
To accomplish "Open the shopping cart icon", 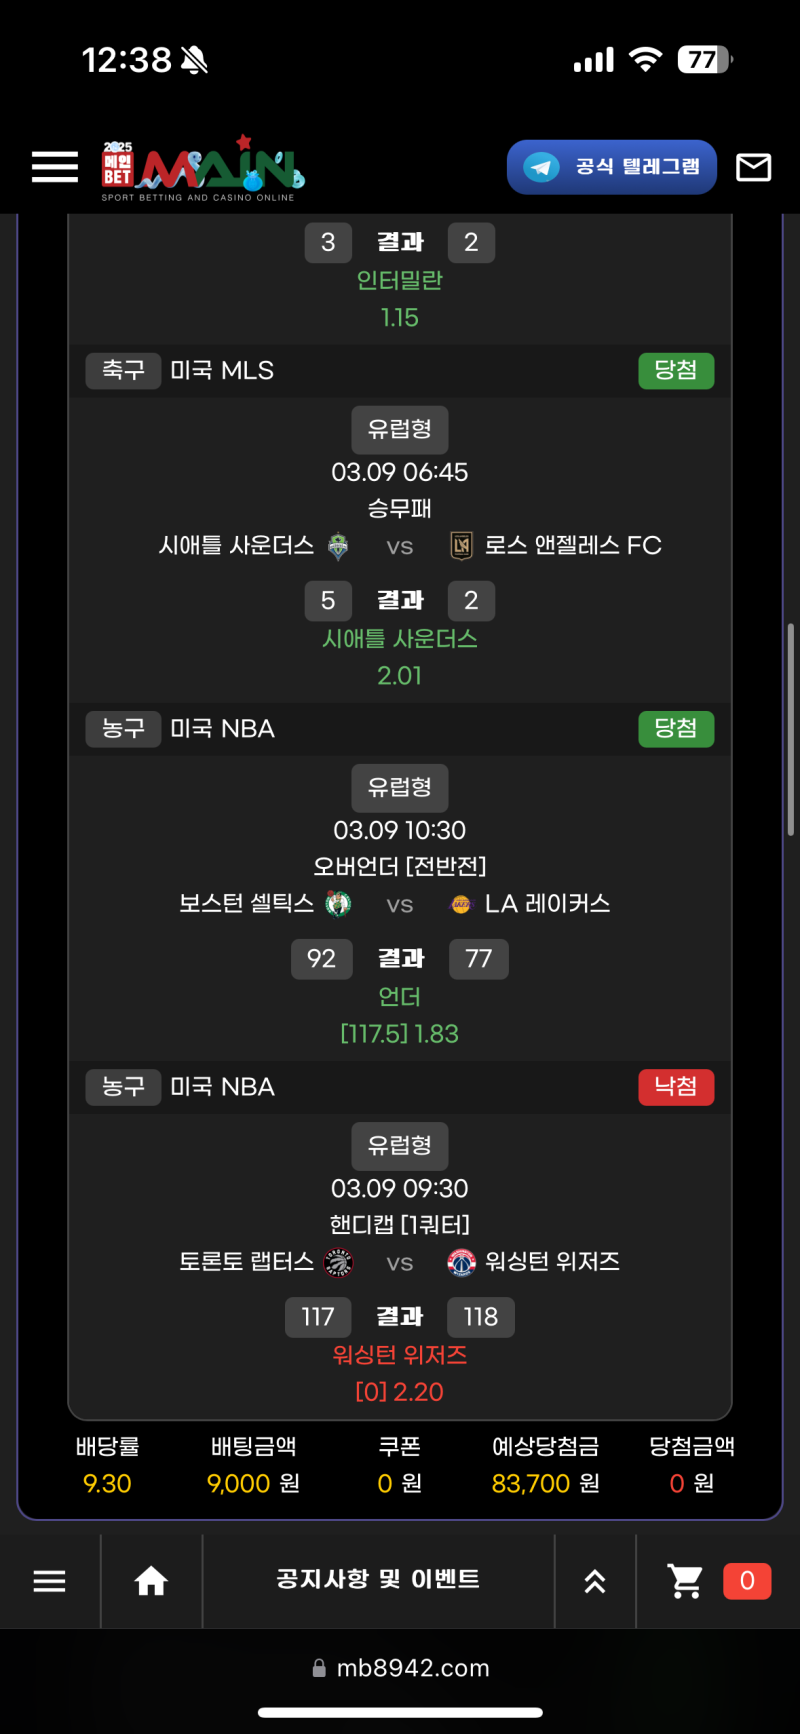I will (x=686, y=1581).
